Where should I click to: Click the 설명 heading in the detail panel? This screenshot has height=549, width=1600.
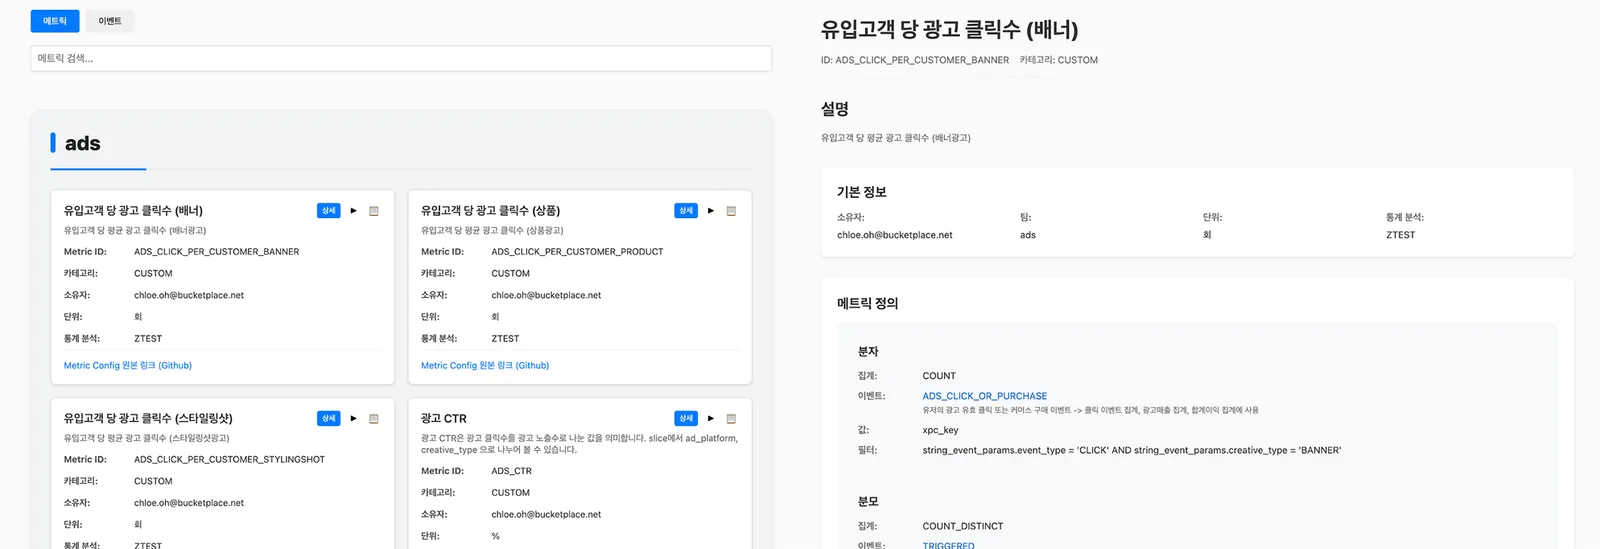[x=835, y=109]
